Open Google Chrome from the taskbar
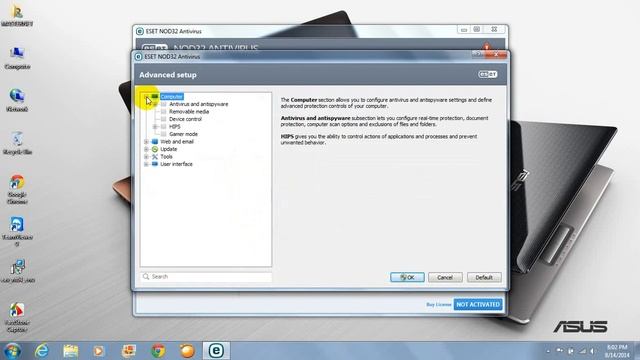Viewport: 640px width, 360px height. pyautogui.click(x=158, y=351)
